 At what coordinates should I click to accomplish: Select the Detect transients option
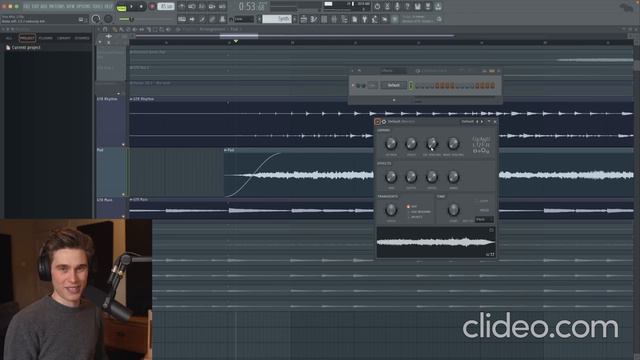414,217
